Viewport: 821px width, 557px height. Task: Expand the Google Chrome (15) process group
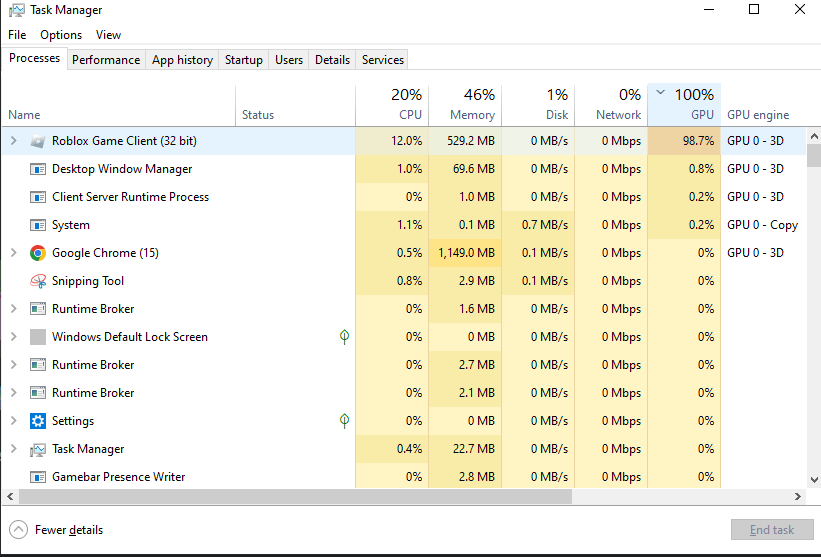pos(14,253)
